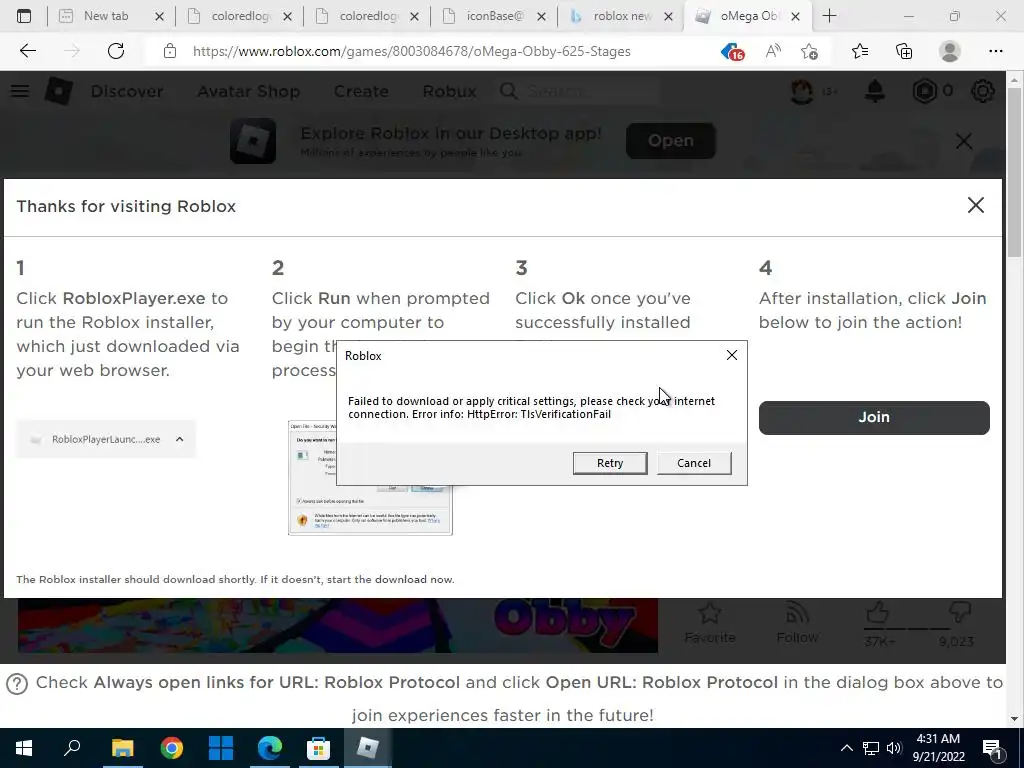Image resolution: width=1024 pixels, height=768 pixels.
Task: Click the dark Join button
Action: pos(874,417)
